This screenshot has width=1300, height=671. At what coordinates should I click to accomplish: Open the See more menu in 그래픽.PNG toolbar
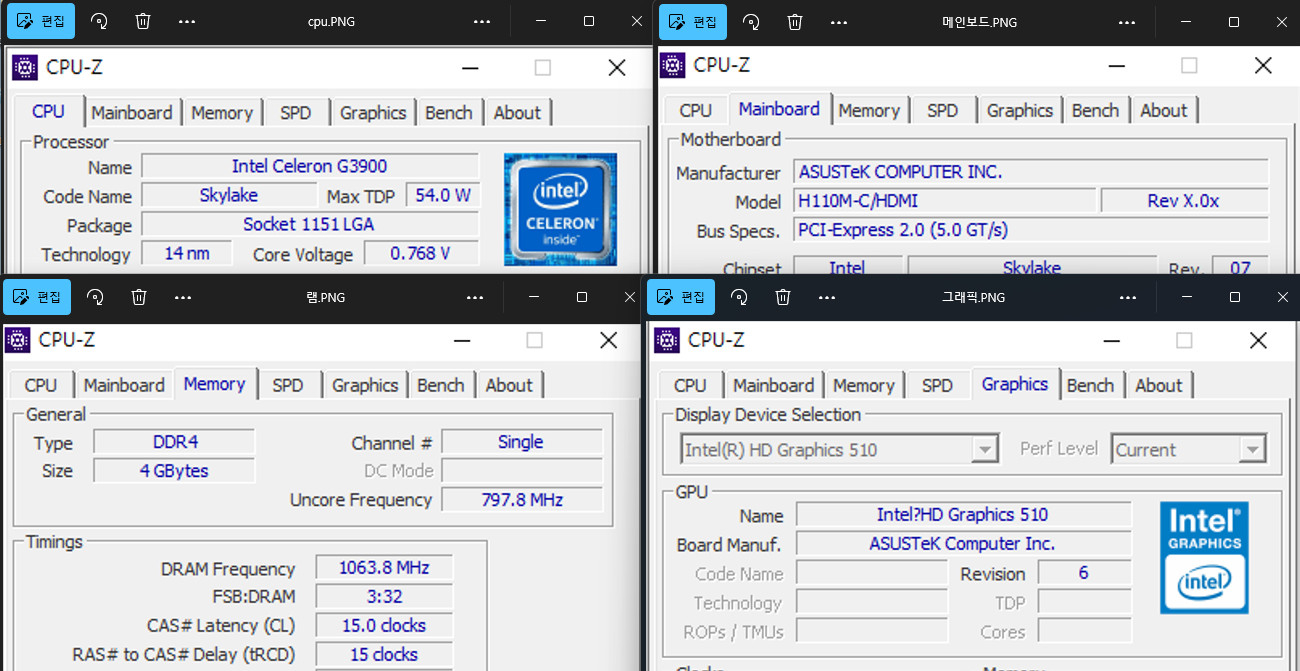[826, 296]
